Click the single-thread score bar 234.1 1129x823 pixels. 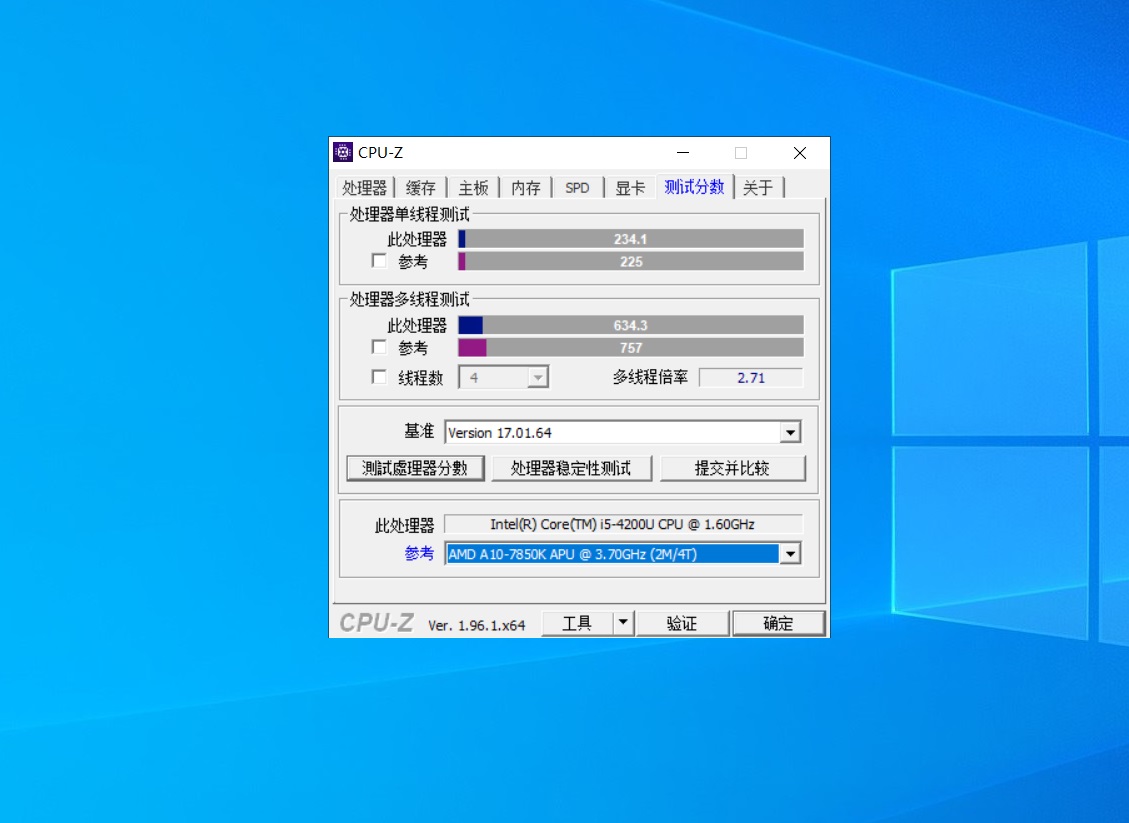pyautogui.click(x=631, y=239)
